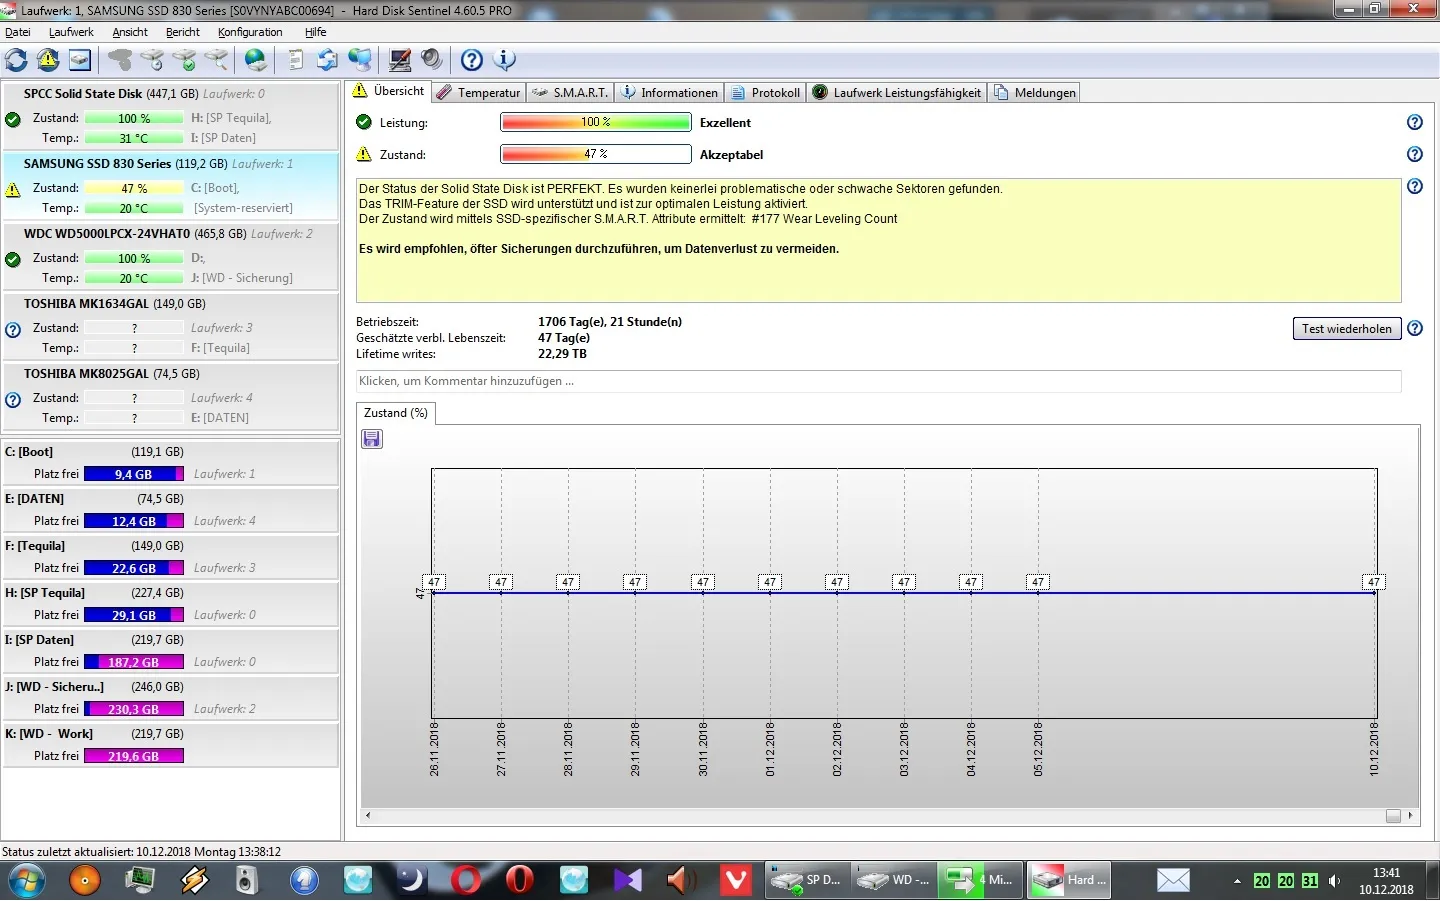Screen dimensions: 1440x901
Task: Select the SAMSUNG SSD 830 Series entry
Action: (x=170, y=186)
